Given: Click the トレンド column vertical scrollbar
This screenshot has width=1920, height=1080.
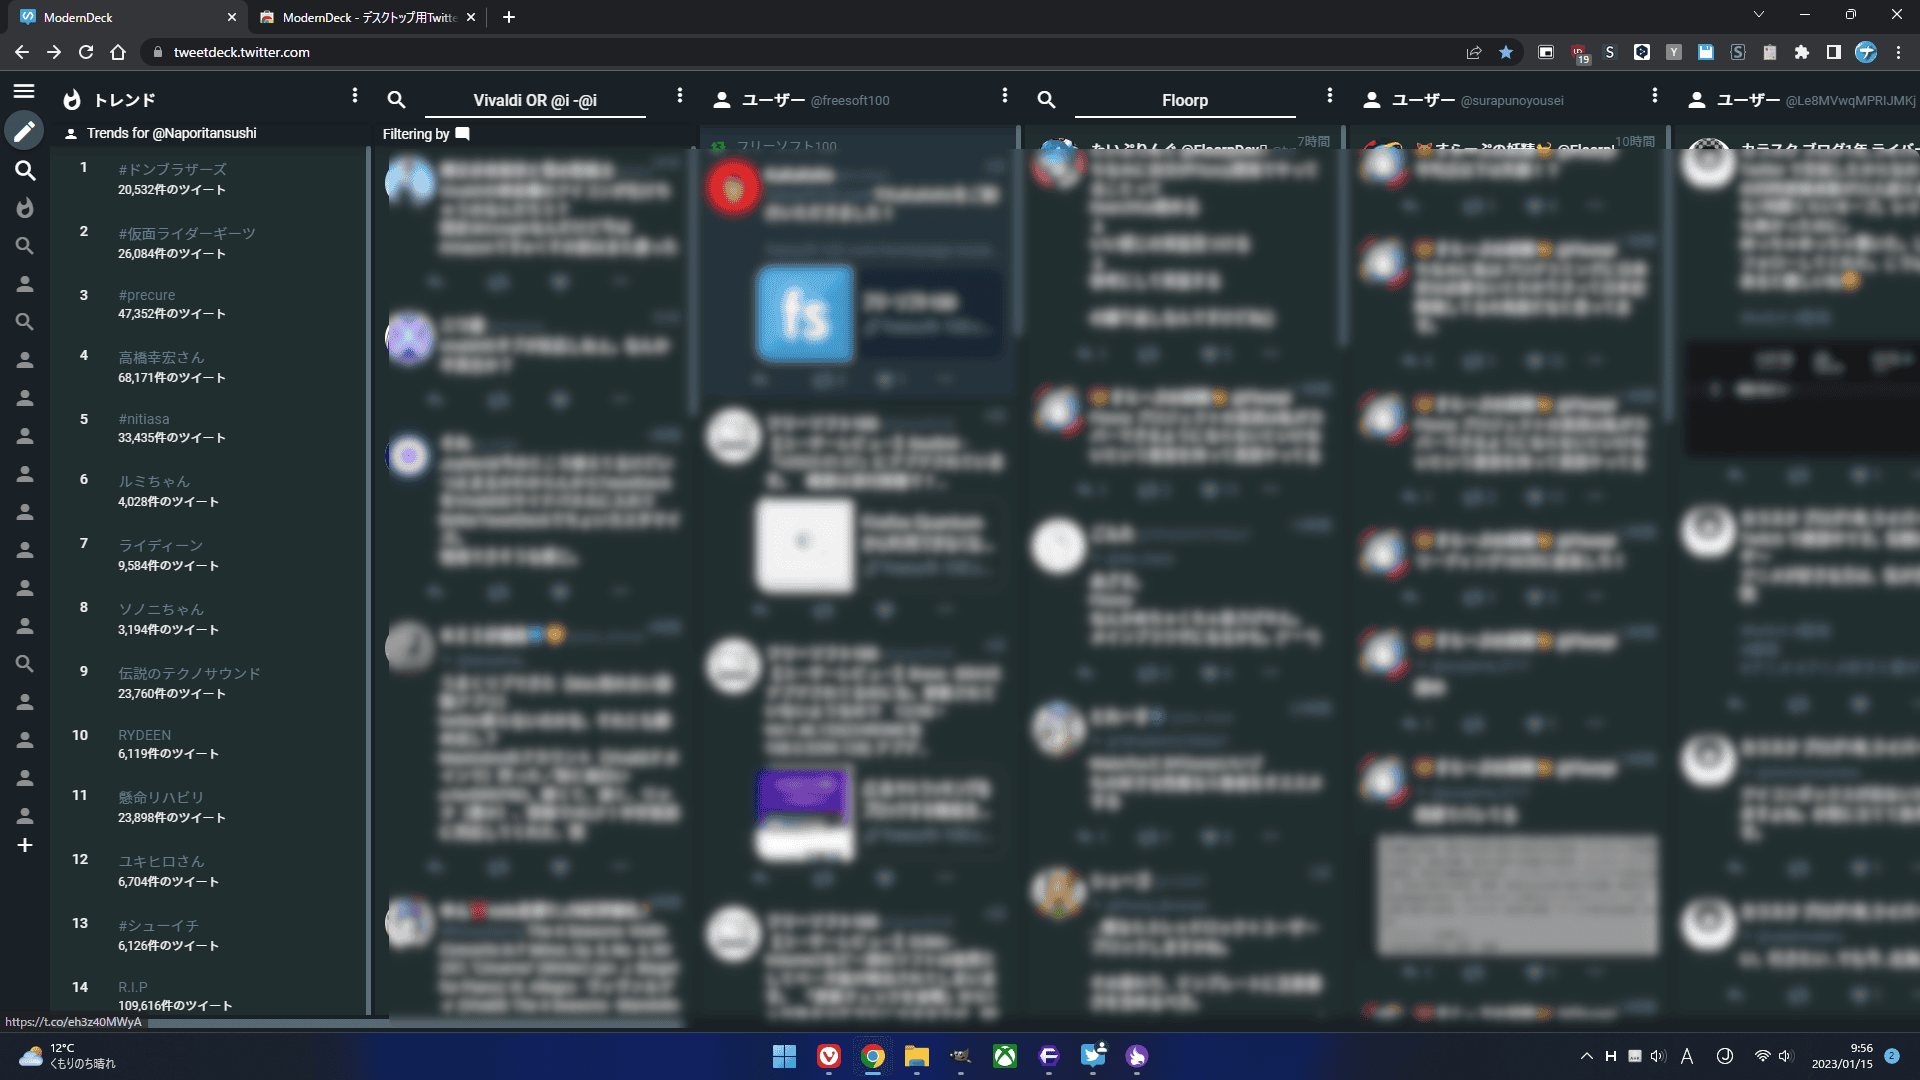Looking at the screenshot, I should pos(368,580).
